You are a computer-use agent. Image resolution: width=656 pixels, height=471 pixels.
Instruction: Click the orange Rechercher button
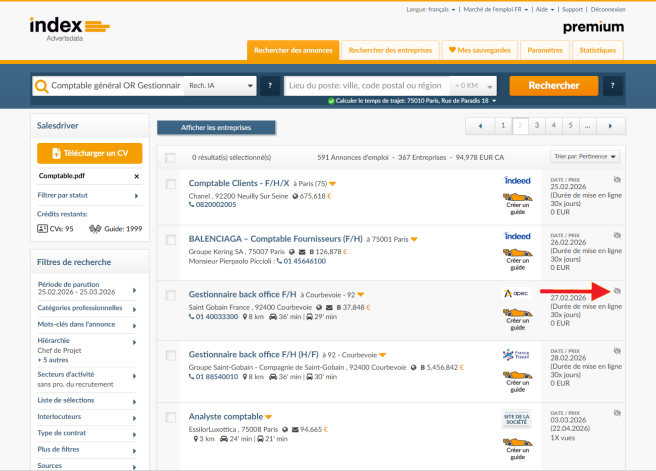click(x=554, y=86)
